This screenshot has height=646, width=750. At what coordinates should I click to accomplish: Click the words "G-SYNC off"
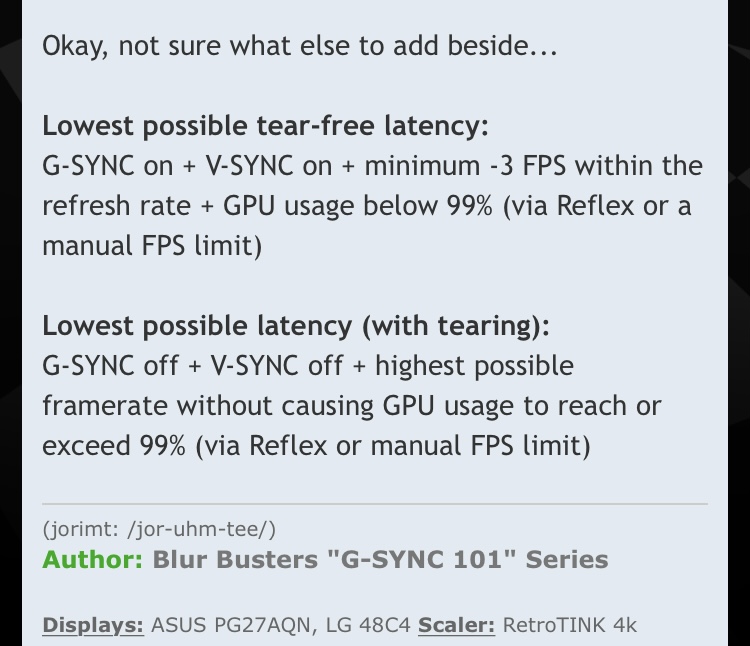(x=110, y=366)
